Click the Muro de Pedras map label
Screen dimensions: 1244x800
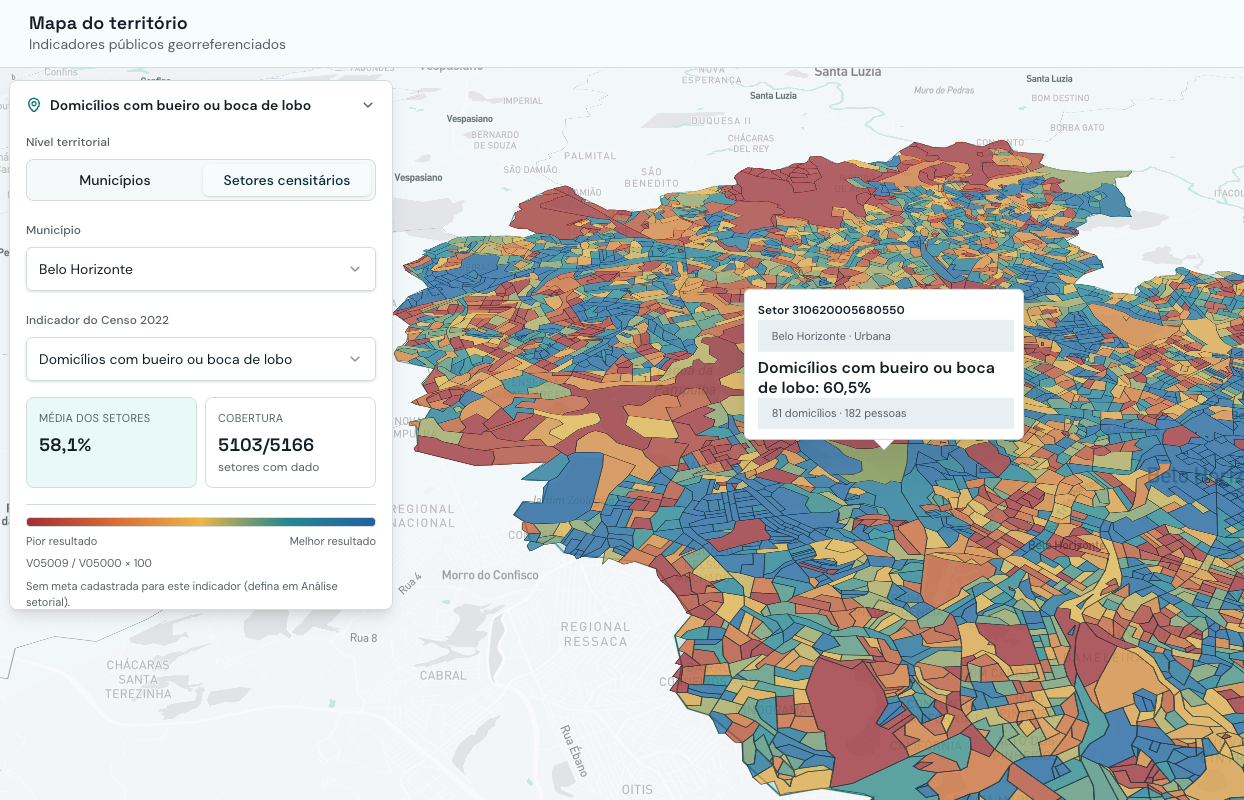[x=944, y=90]
